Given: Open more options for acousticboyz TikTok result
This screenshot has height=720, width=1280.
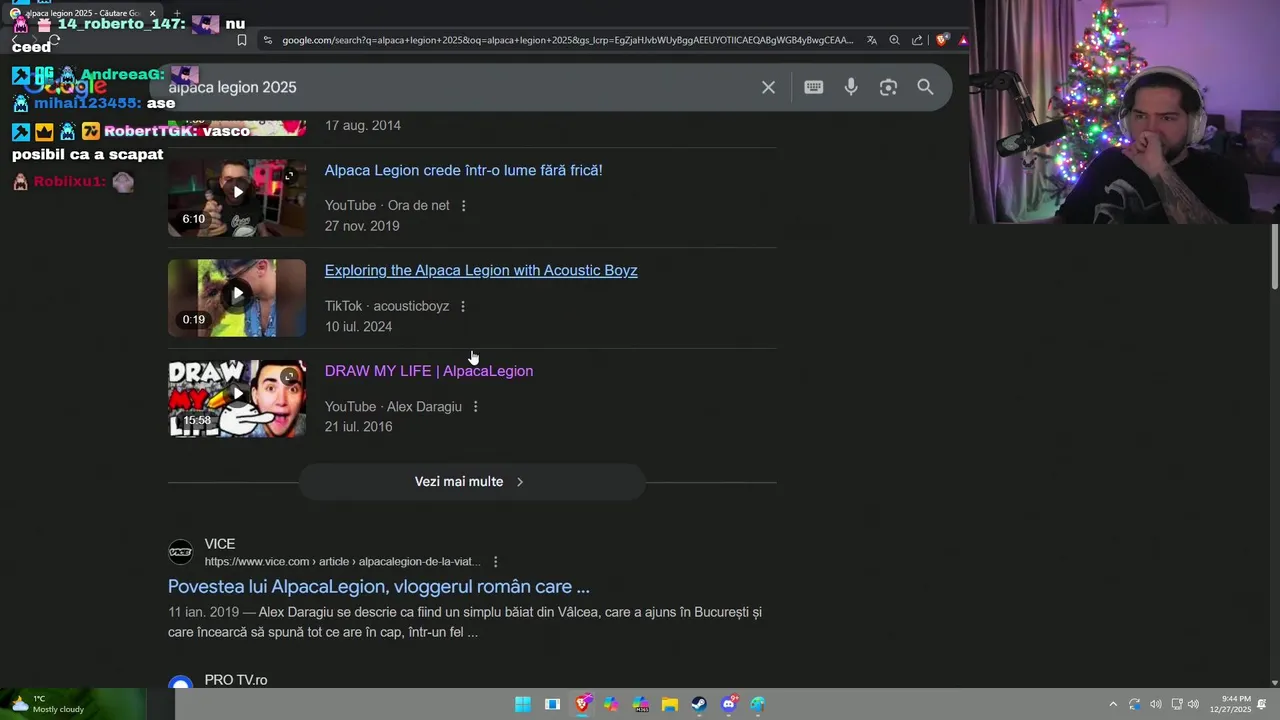Looking at the screenshot, I should pyautogui.click(x=462, y=306).
